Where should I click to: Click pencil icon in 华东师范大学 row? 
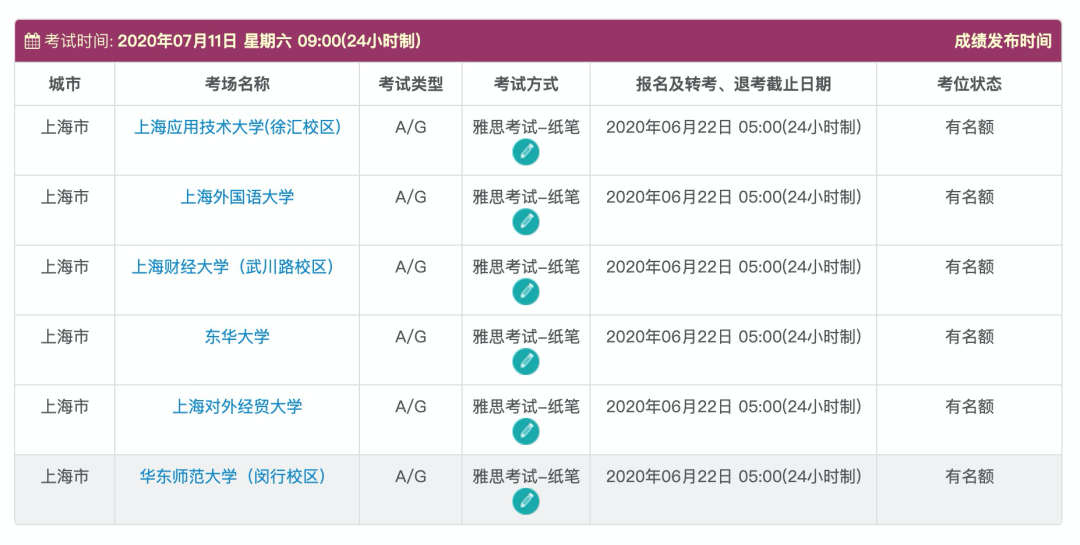tap(526, 502)
